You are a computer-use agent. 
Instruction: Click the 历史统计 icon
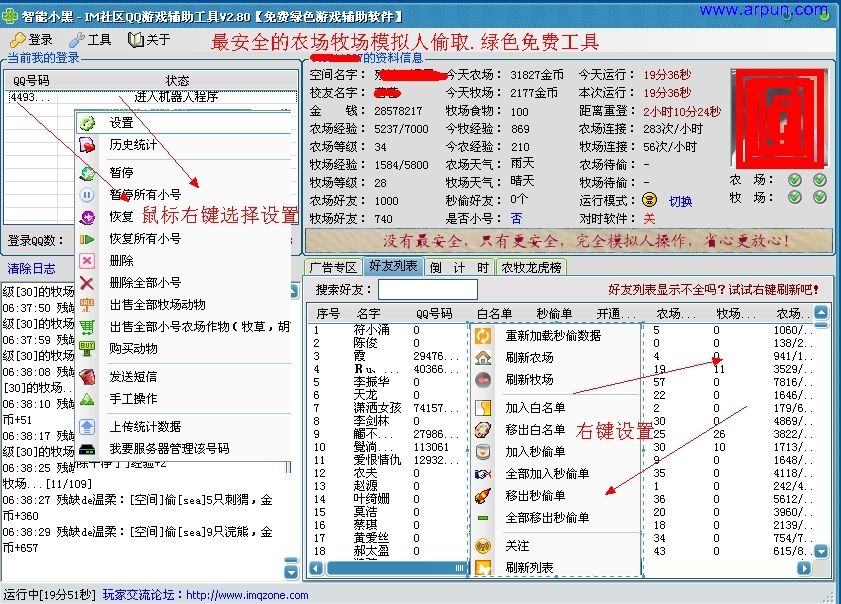(87, 145)
